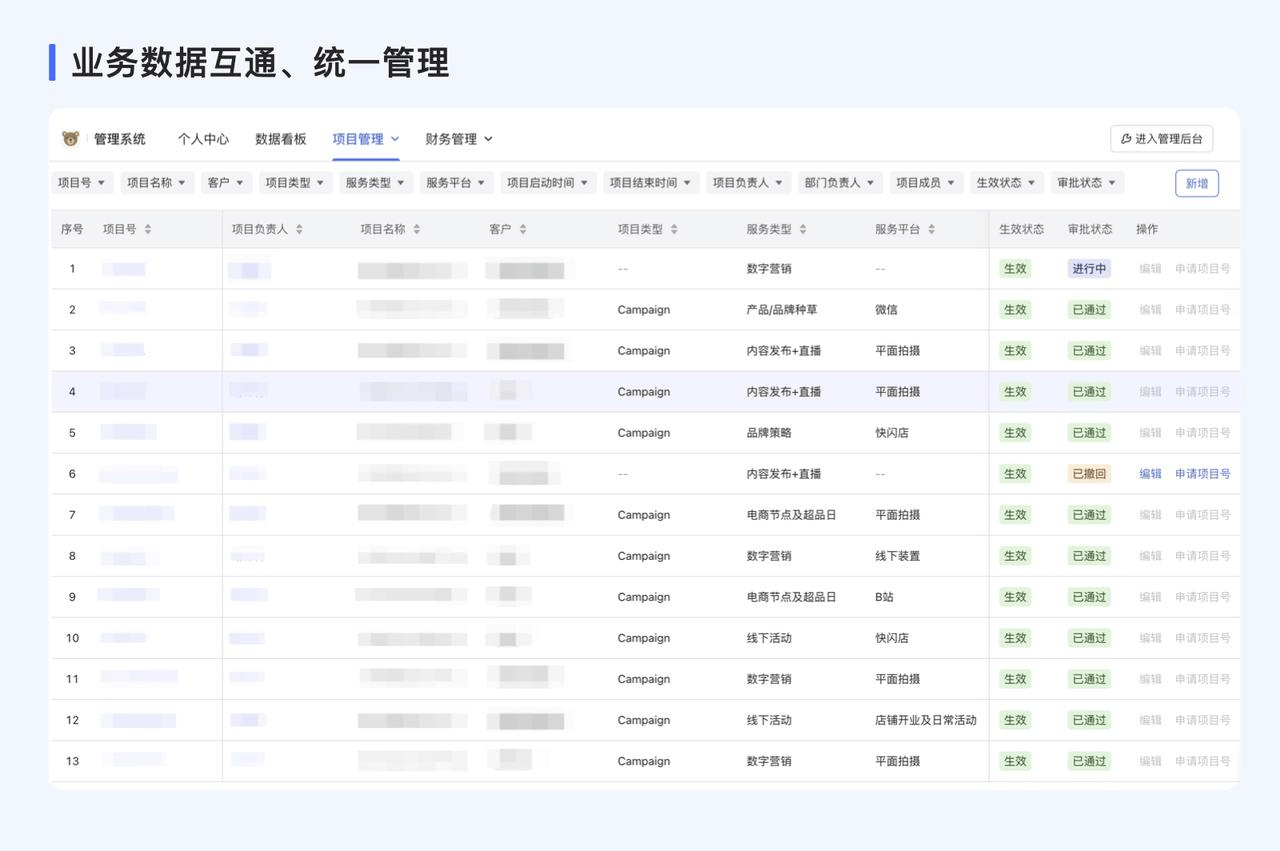Image resolution: width=1280 pixels, height=851 pixels.
Task: Sort by 服务类型 column icon
Action: tap(803, 229)
